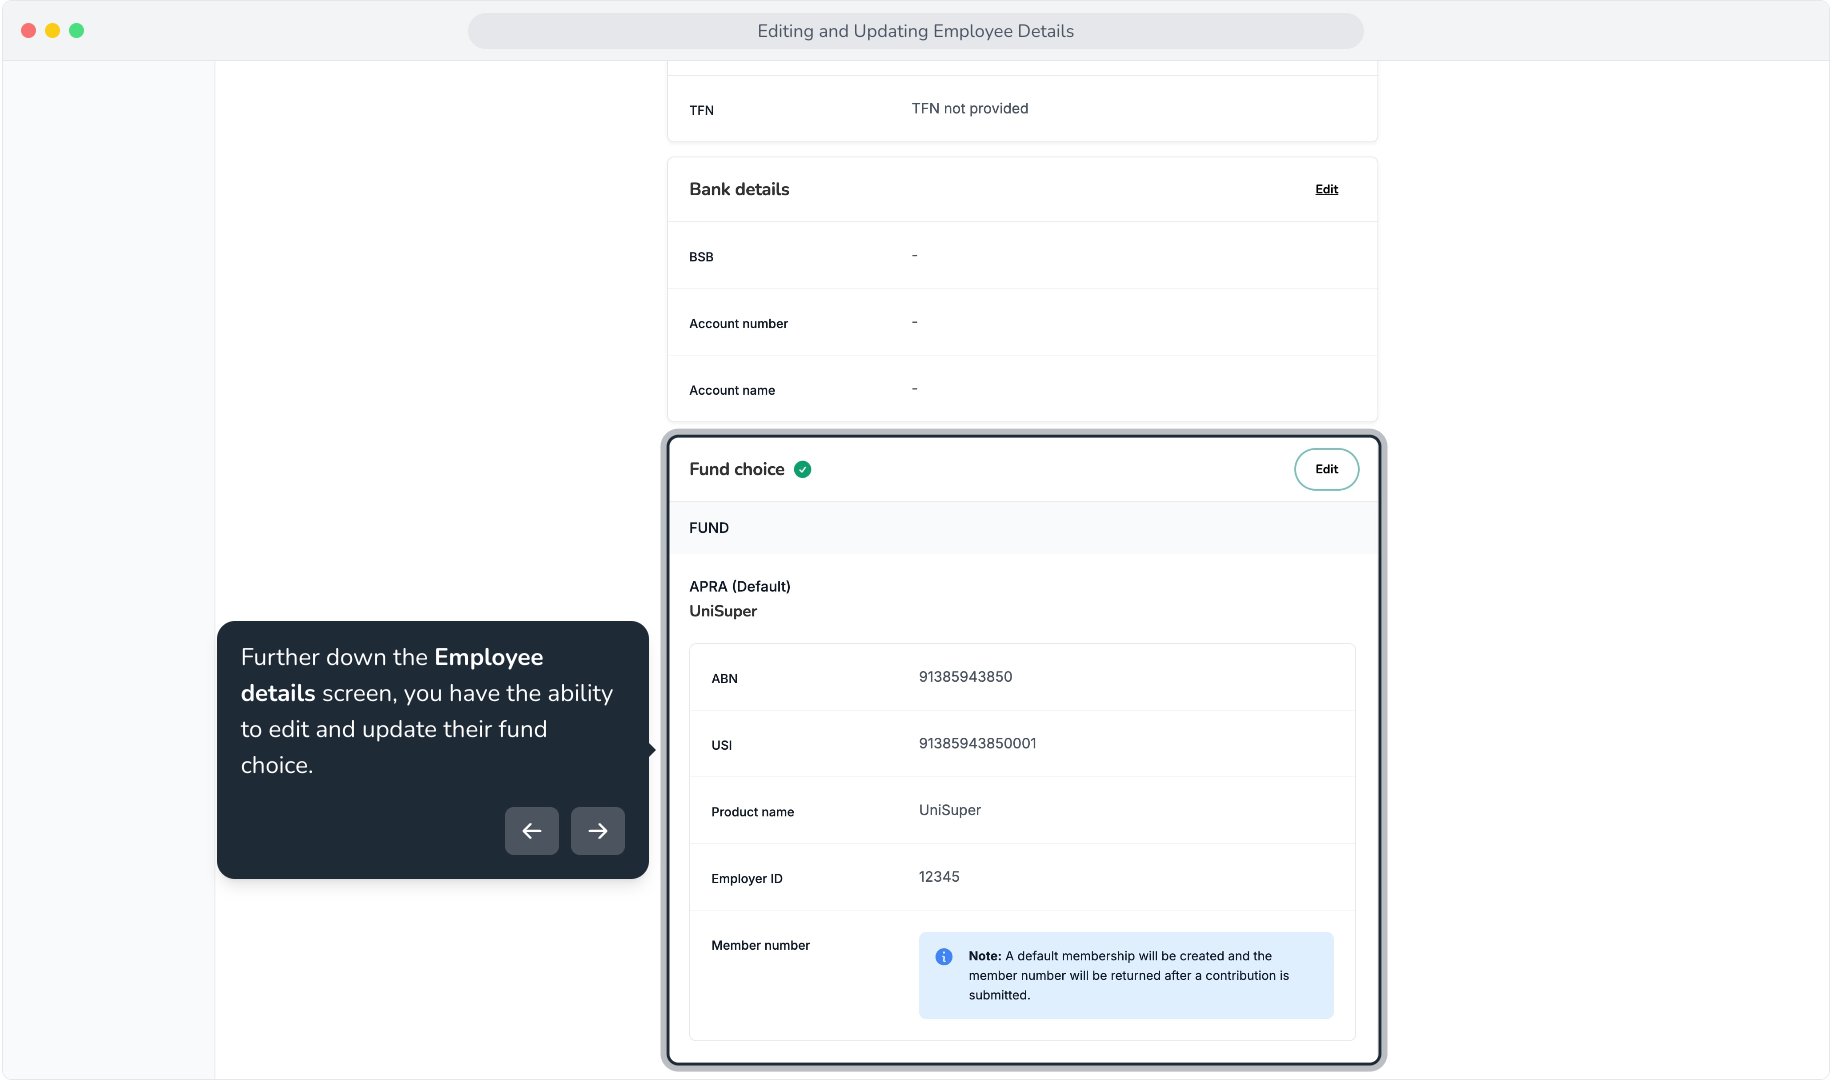Click the APRA (Default) fund label
1832x1080 pixels.
pos(740,586)
